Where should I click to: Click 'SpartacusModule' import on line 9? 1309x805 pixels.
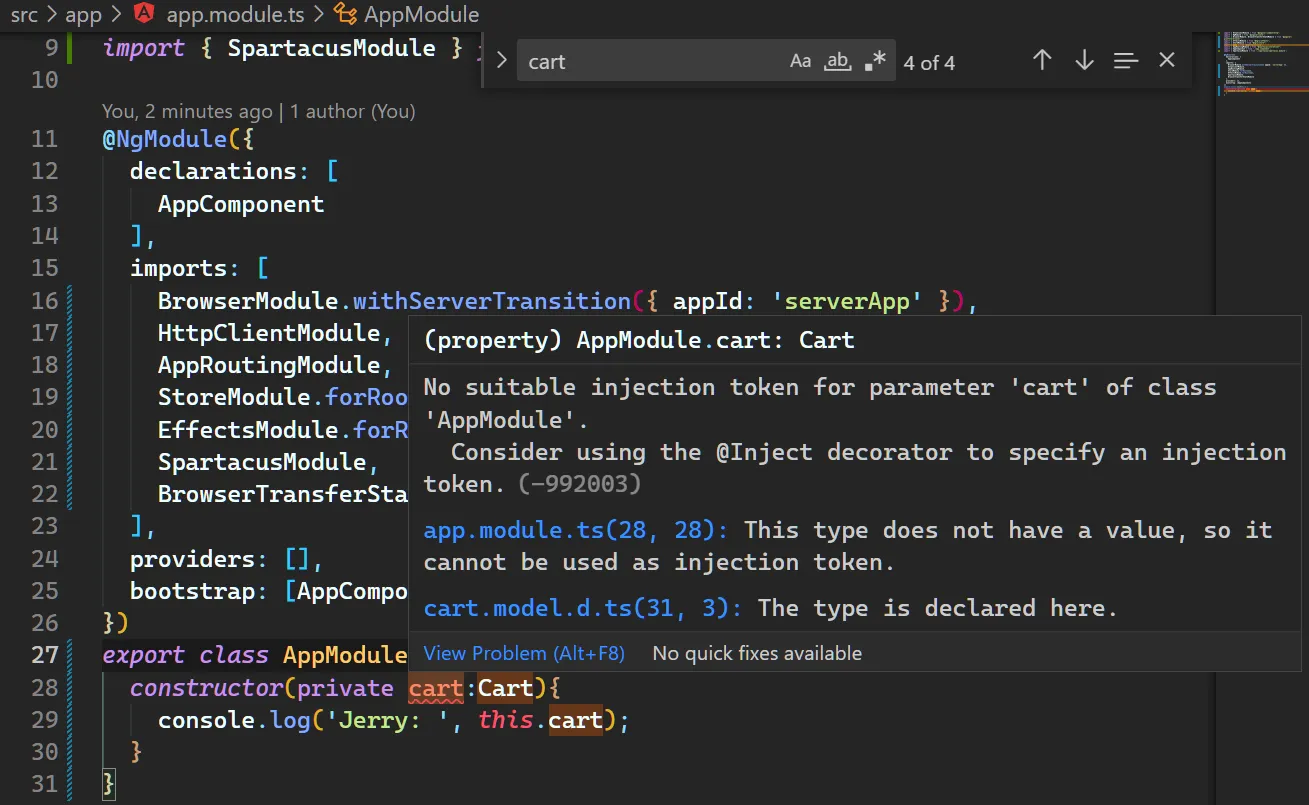331,48
